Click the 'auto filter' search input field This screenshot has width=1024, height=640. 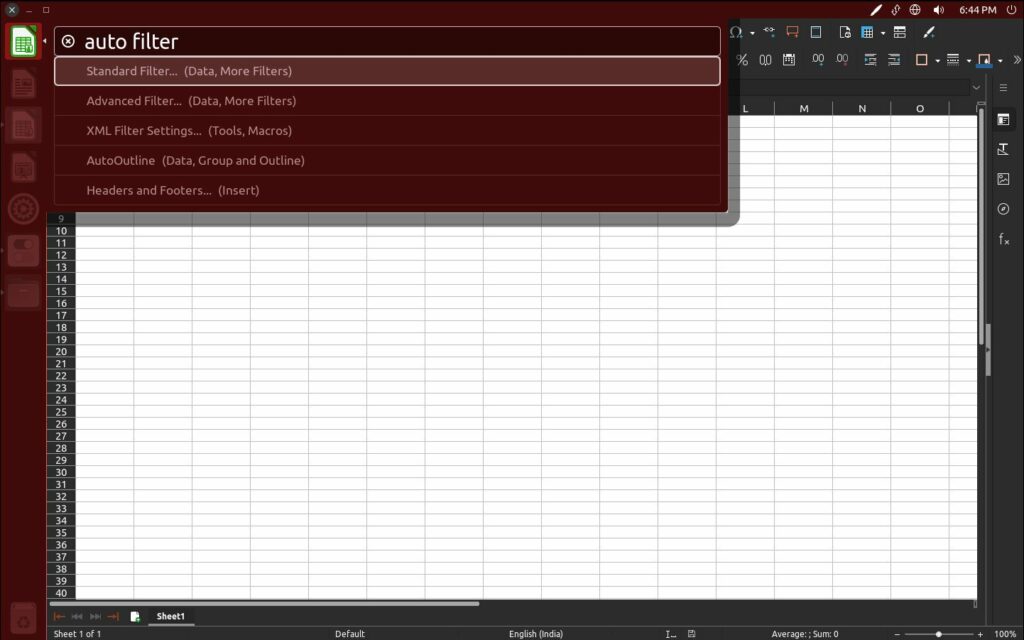point(387,41)
